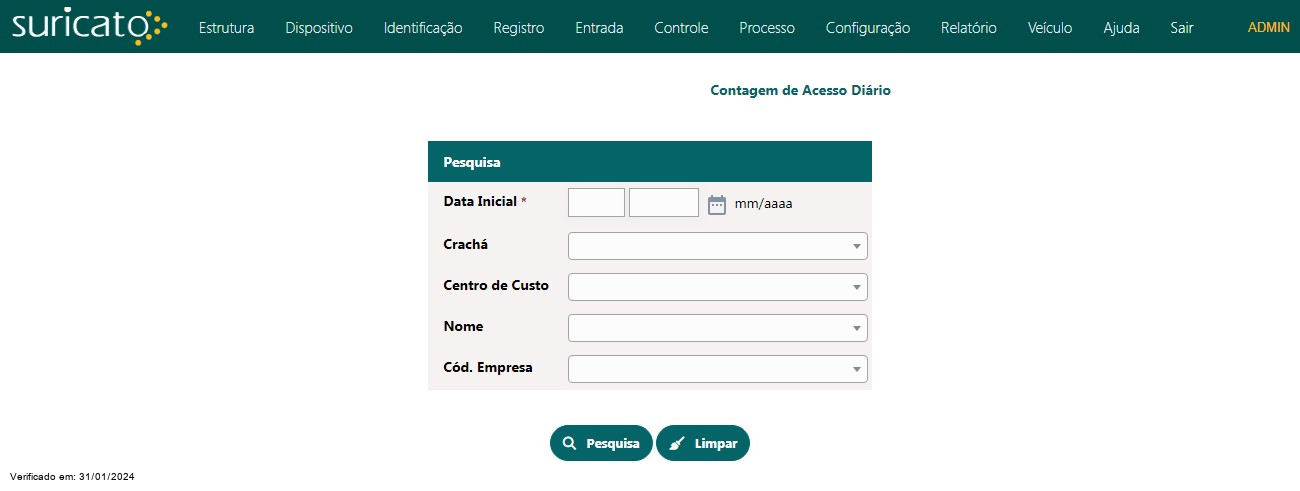Open the Relatório menu
1300x491 pixels.
click(x=969, y=28)
